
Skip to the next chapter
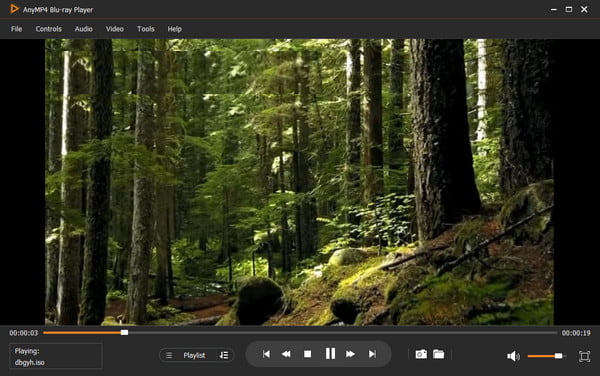coord(372,354)
